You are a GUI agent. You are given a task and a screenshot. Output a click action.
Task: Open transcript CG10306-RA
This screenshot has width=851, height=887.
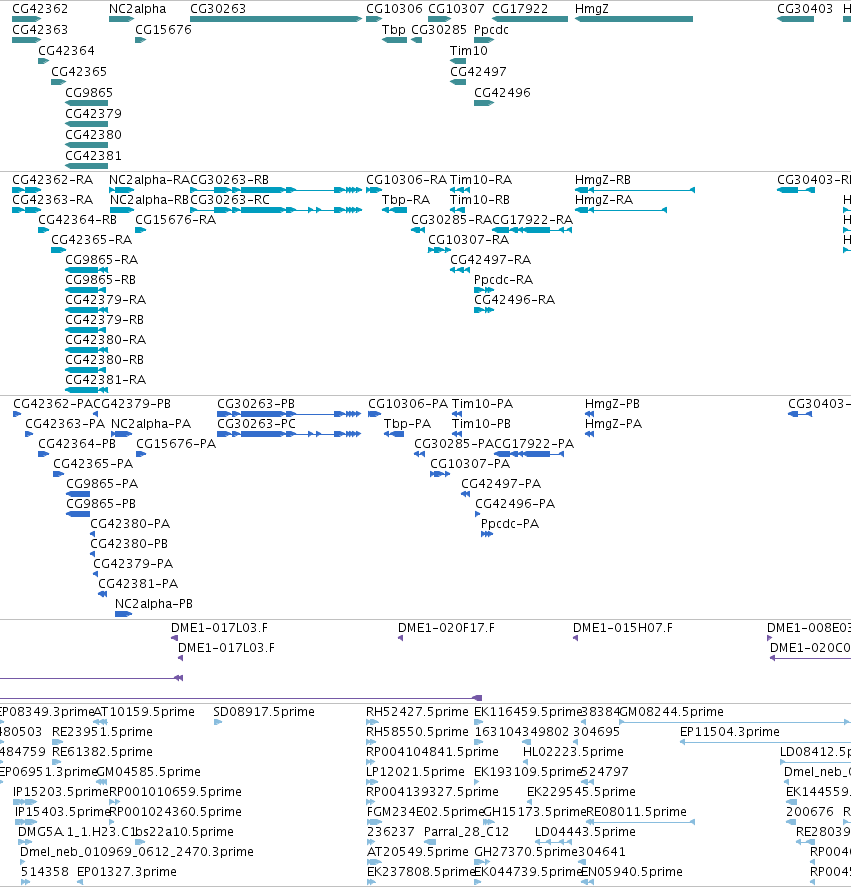pos(406,180)
